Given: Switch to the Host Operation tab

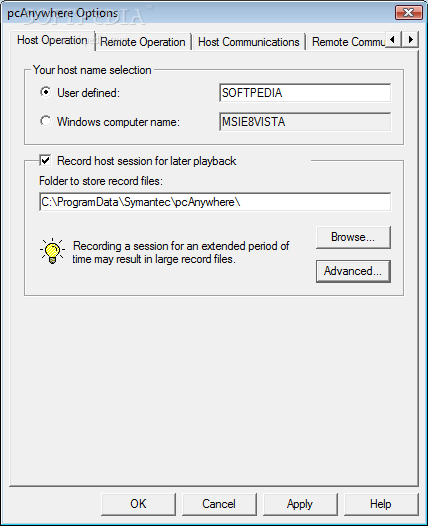Looking at the screenshot, I should point(52,40).
